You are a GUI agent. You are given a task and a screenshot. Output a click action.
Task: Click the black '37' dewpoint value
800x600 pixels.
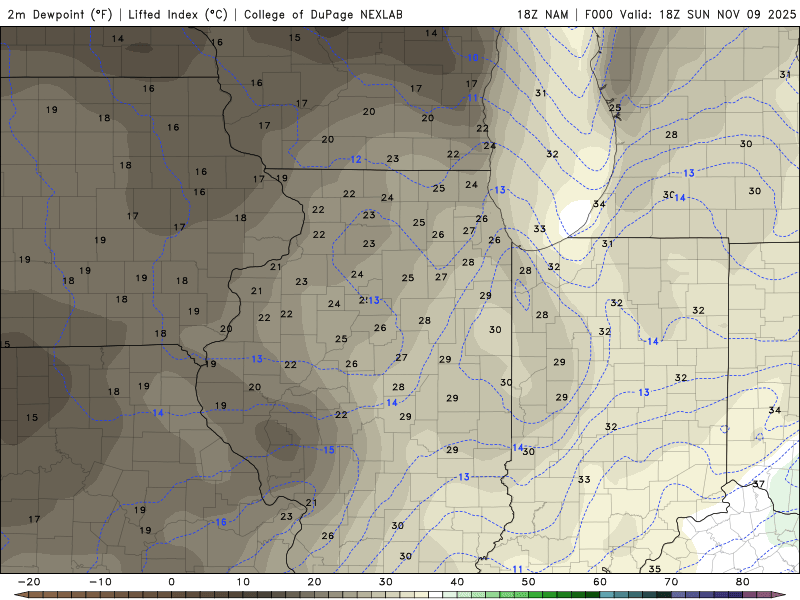pos(759,484)
